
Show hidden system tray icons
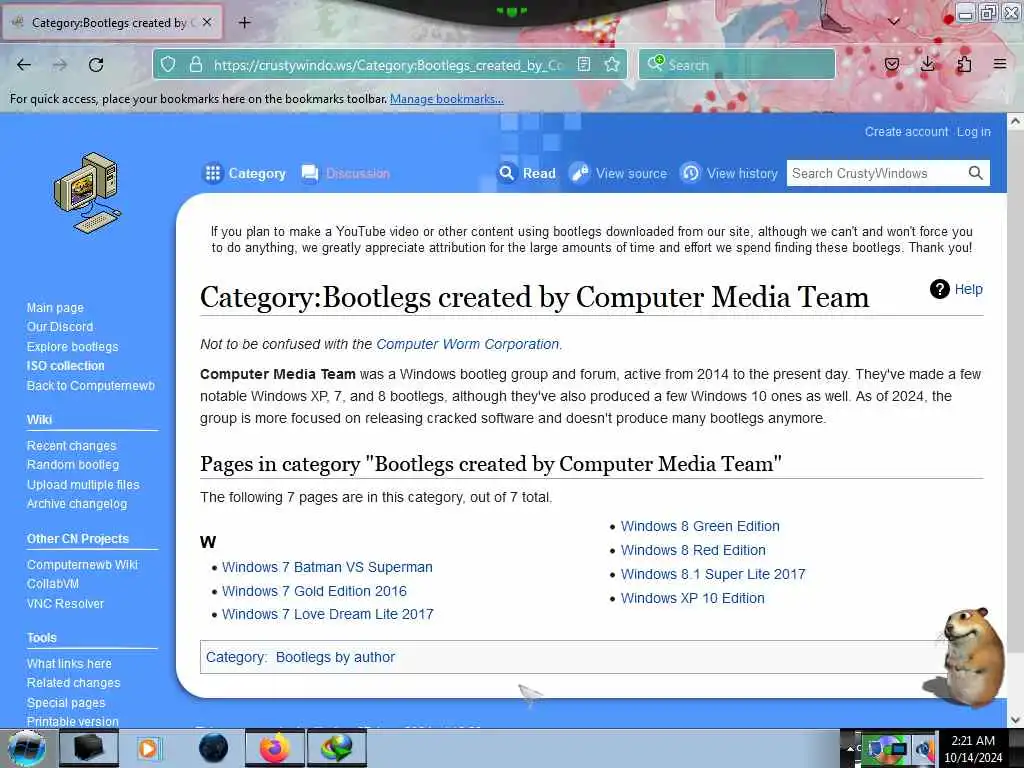click(x=850, y=748)
